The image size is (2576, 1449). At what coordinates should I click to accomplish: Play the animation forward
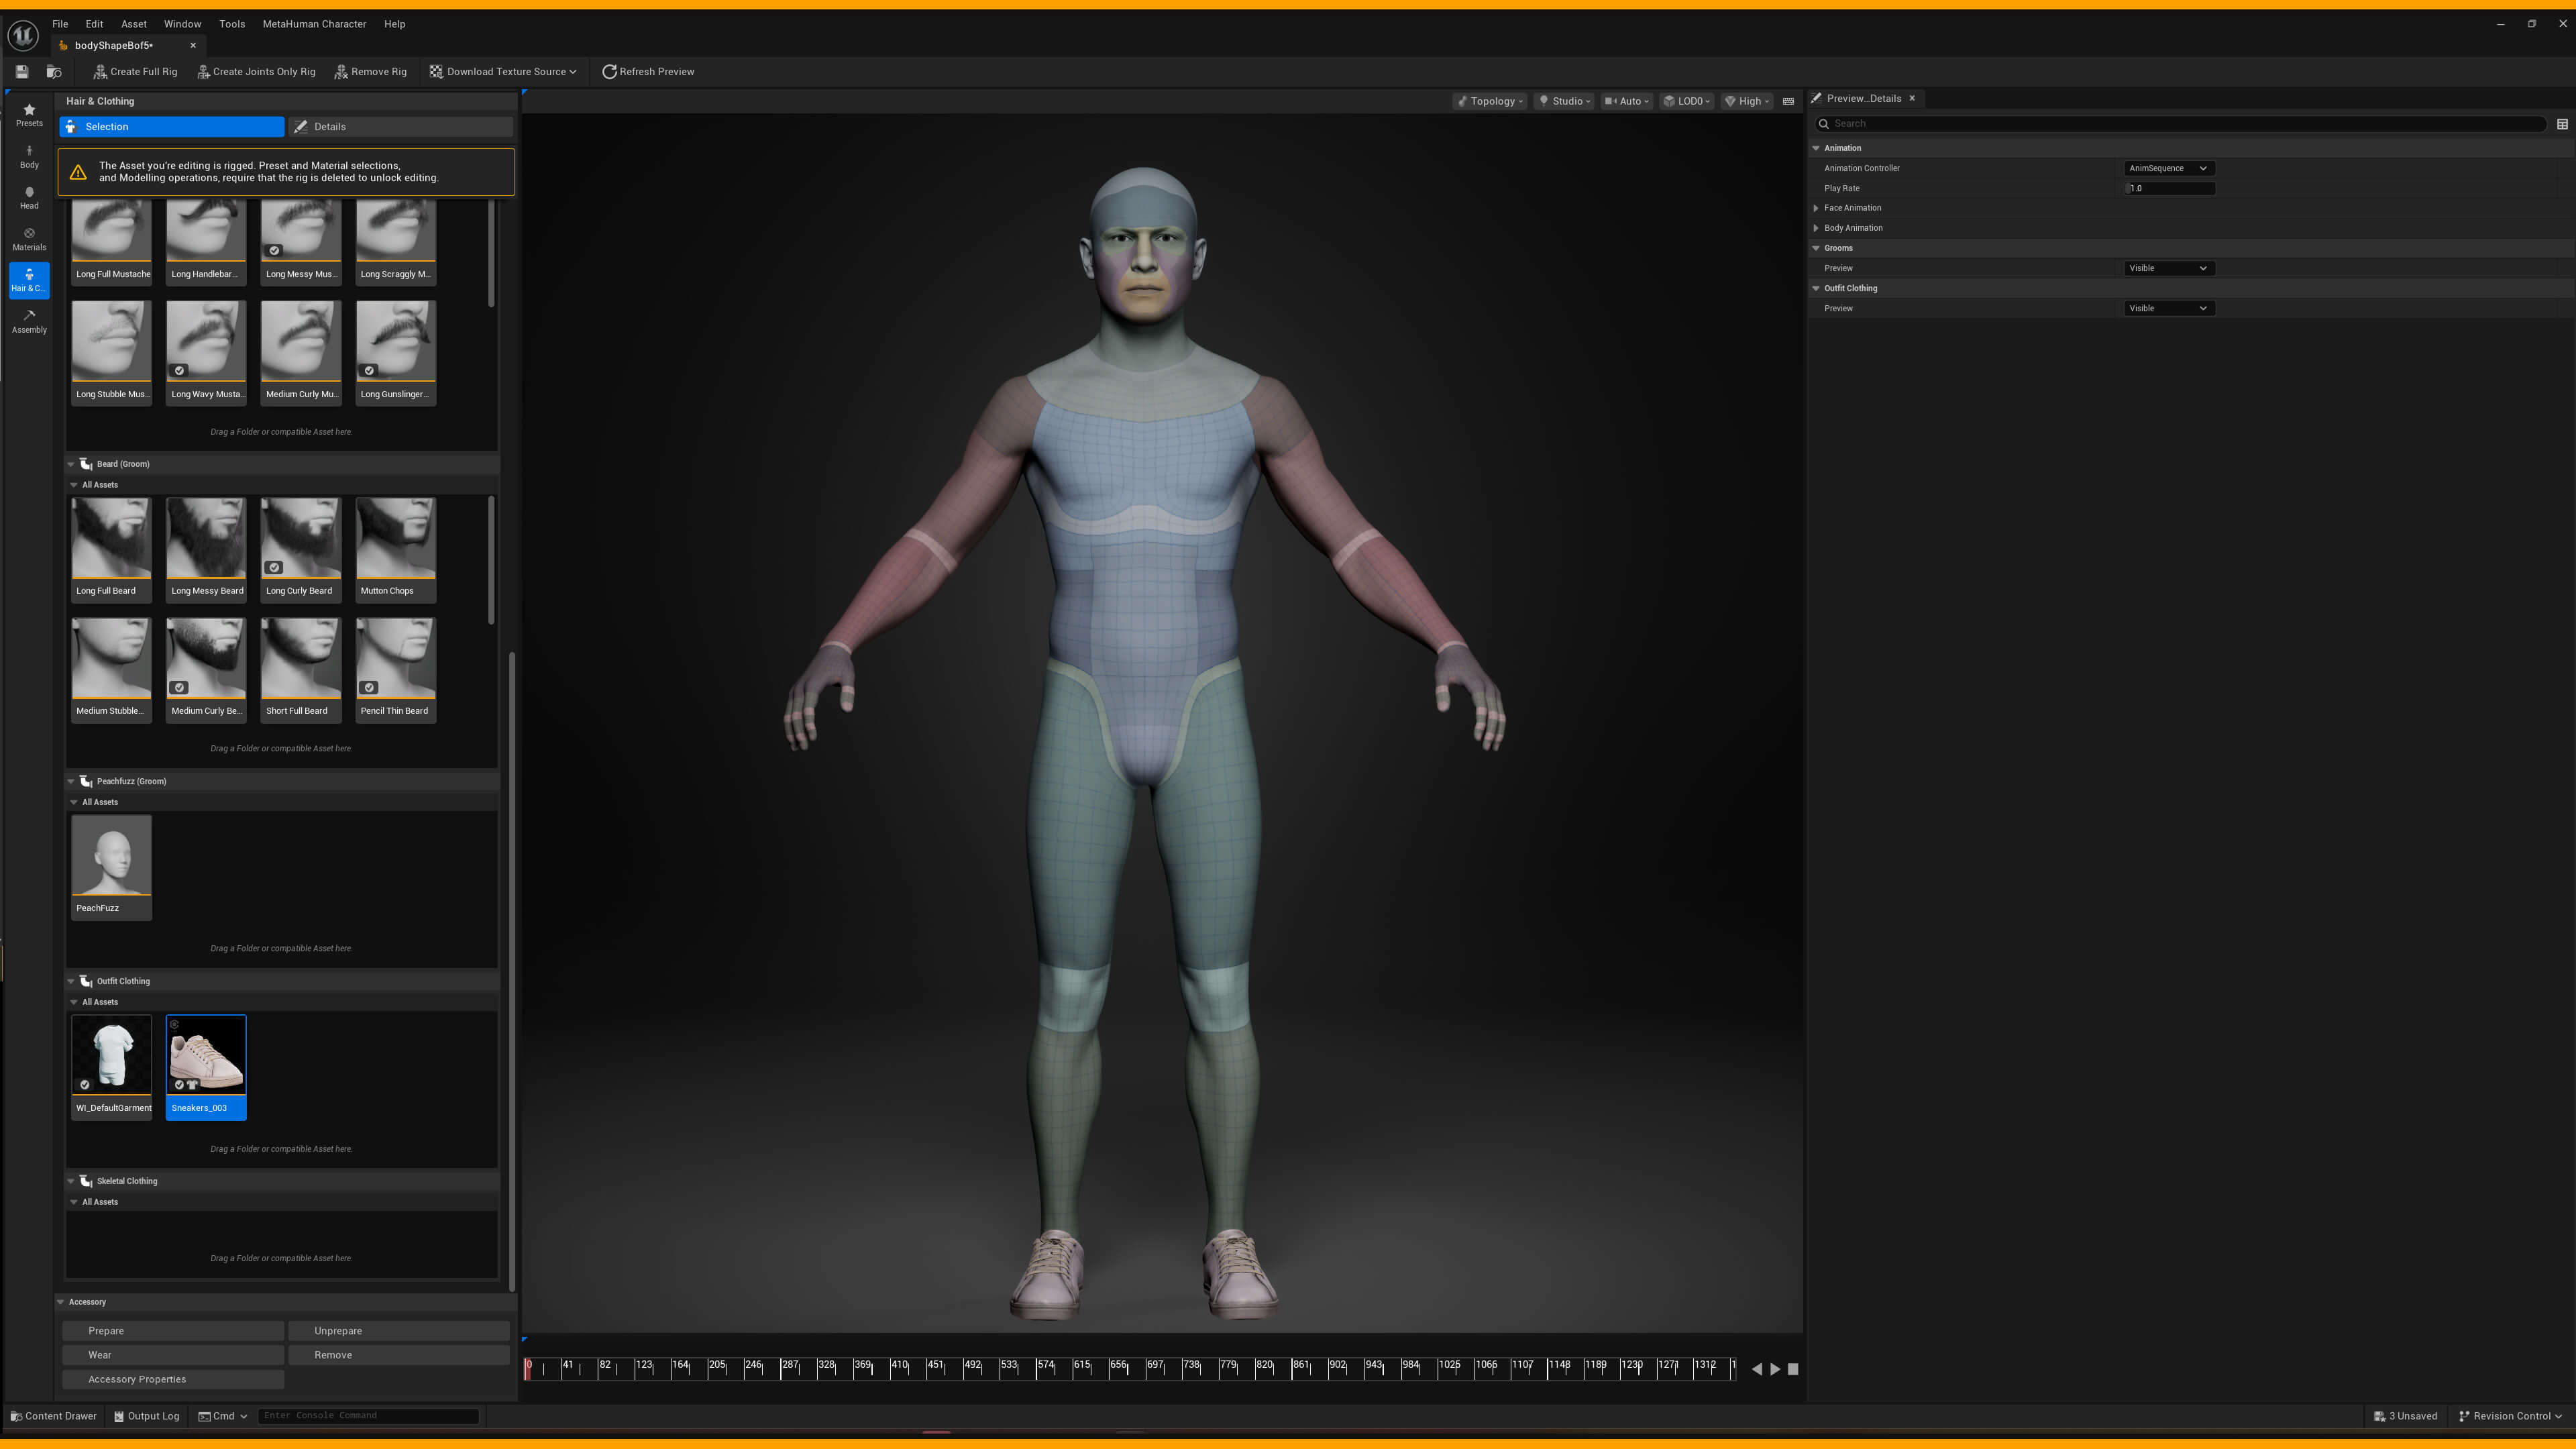click(x=1775, y=1369)
